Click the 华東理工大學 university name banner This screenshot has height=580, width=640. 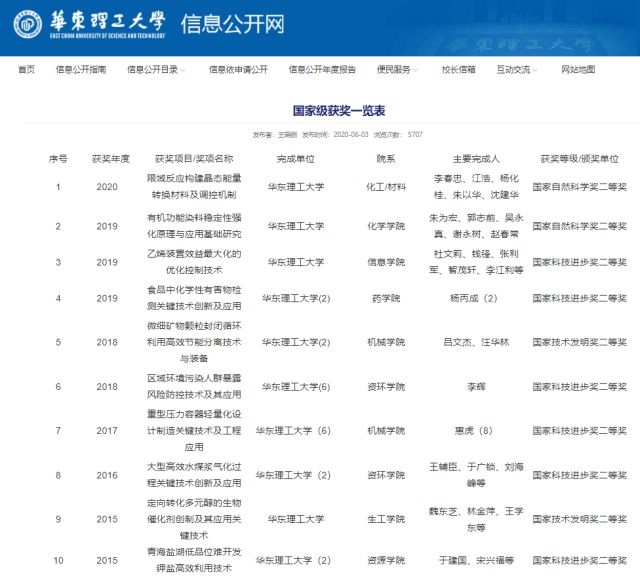pos(107,24)
